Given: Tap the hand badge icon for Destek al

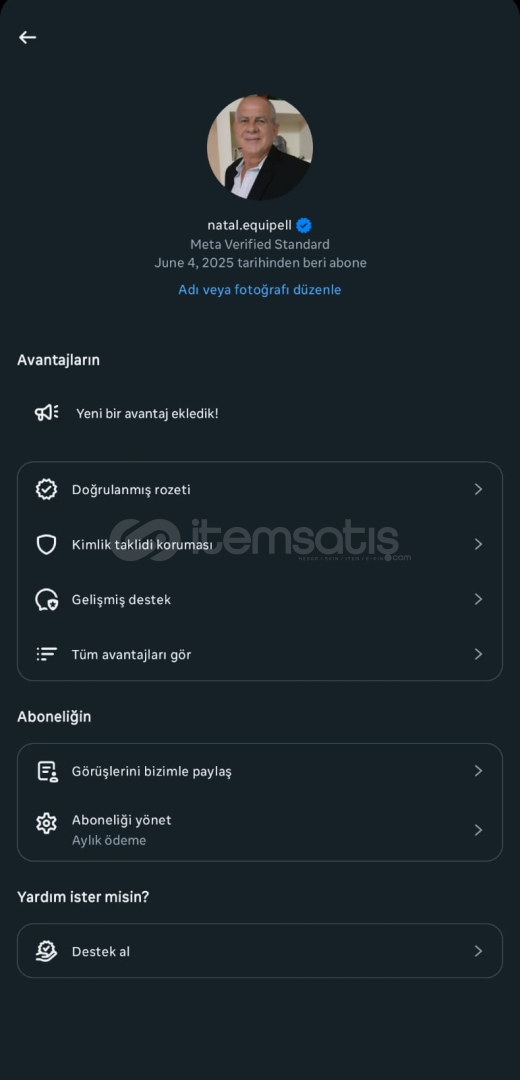Looking at the screenshot, I should pyautogui.click(x=46, y=951).
